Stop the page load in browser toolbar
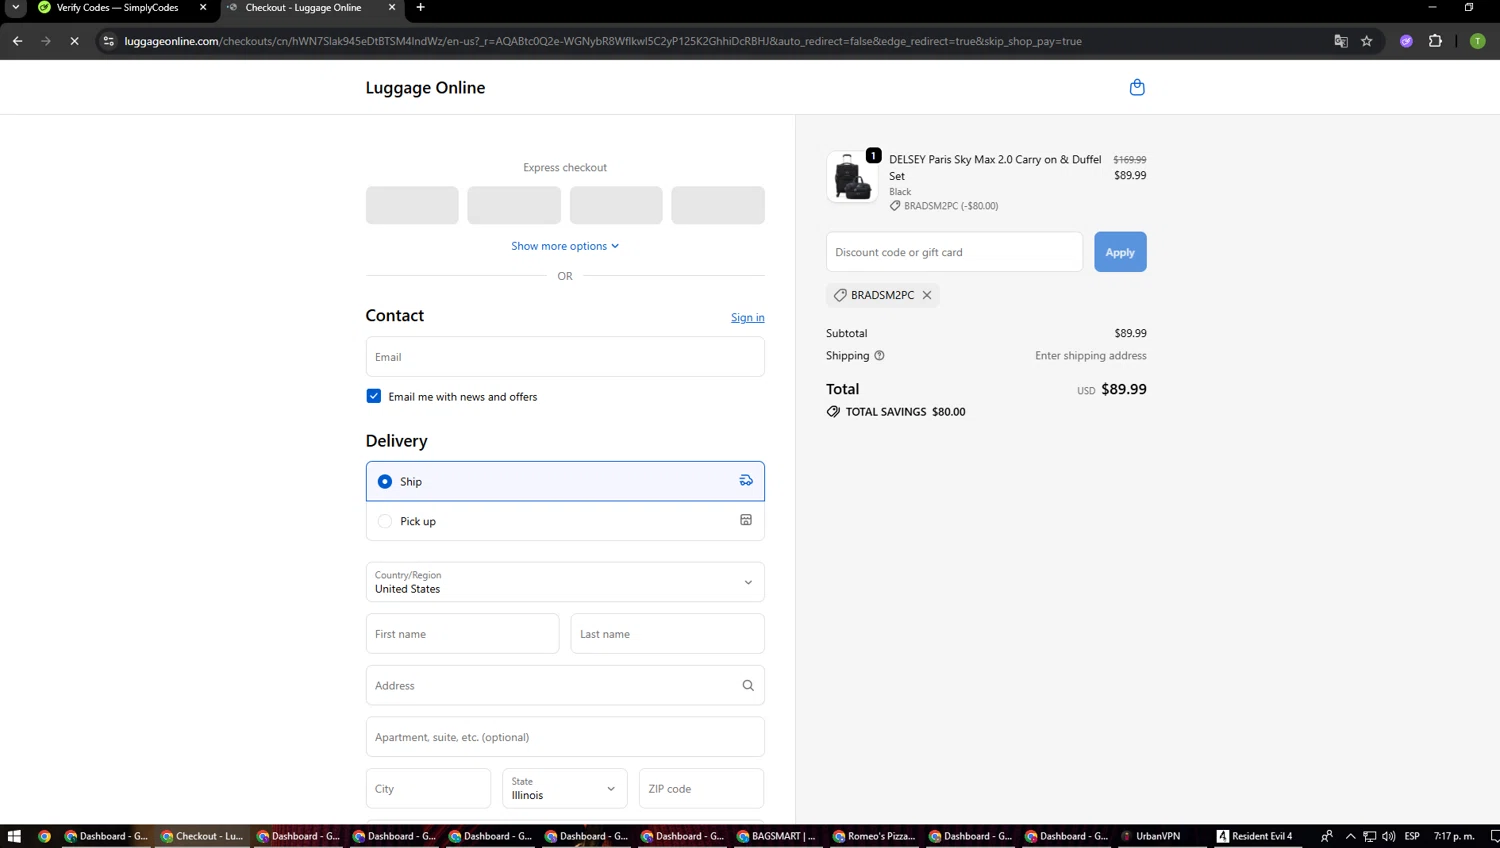The width and height of the screenshot is (1500, 848). point(74,41)
